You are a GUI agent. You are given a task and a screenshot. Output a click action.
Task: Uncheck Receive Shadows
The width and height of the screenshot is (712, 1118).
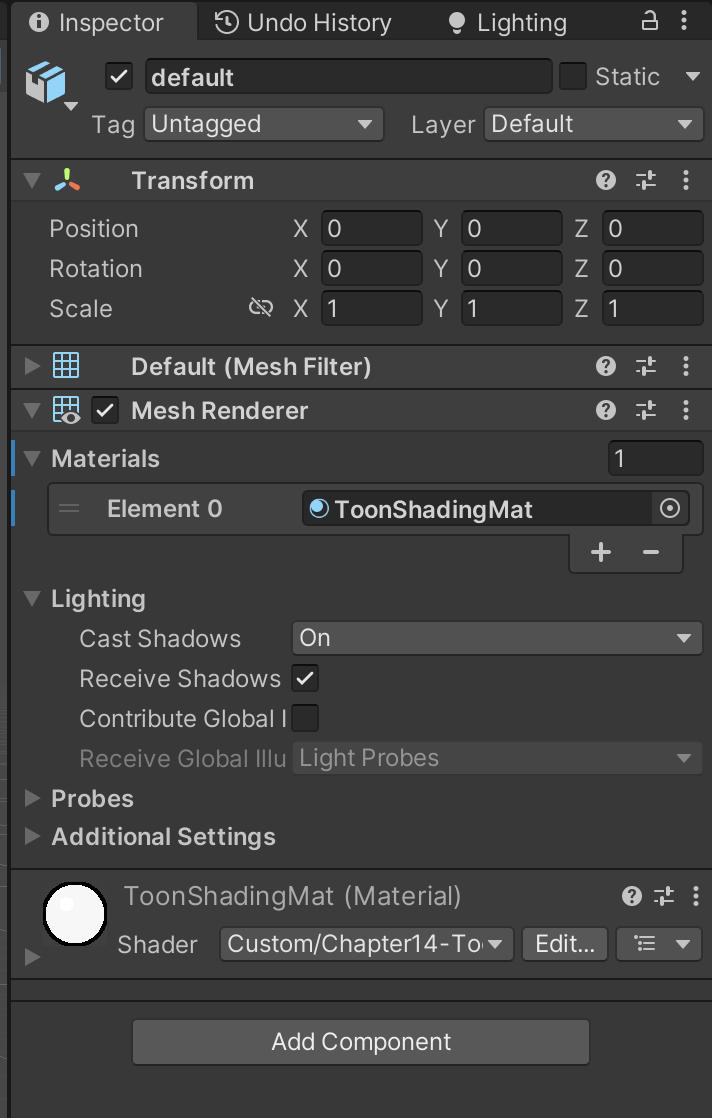point(305,679)
